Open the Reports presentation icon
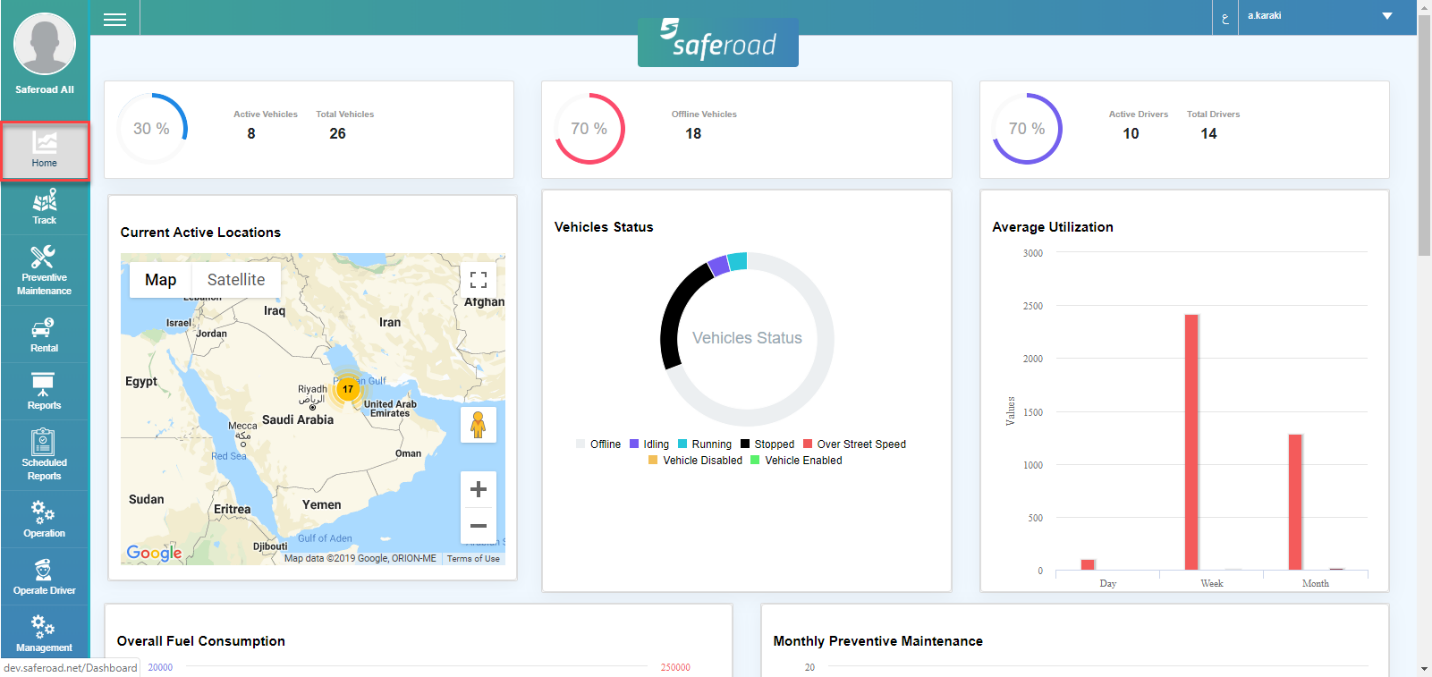Screen dimensions: 1432x677 [44, 385]
